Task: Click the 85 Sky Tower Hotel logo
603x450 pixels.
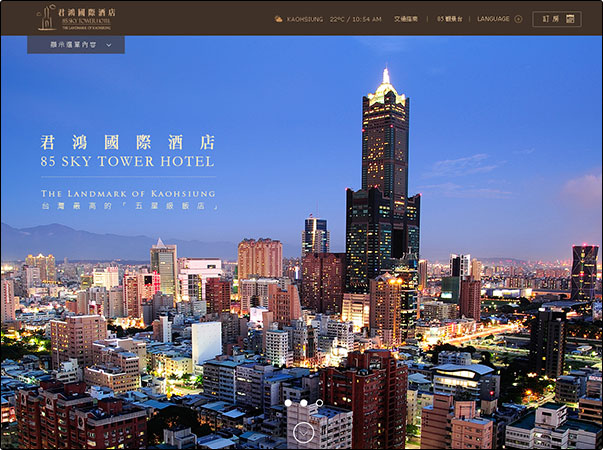Action: point(76,17)
